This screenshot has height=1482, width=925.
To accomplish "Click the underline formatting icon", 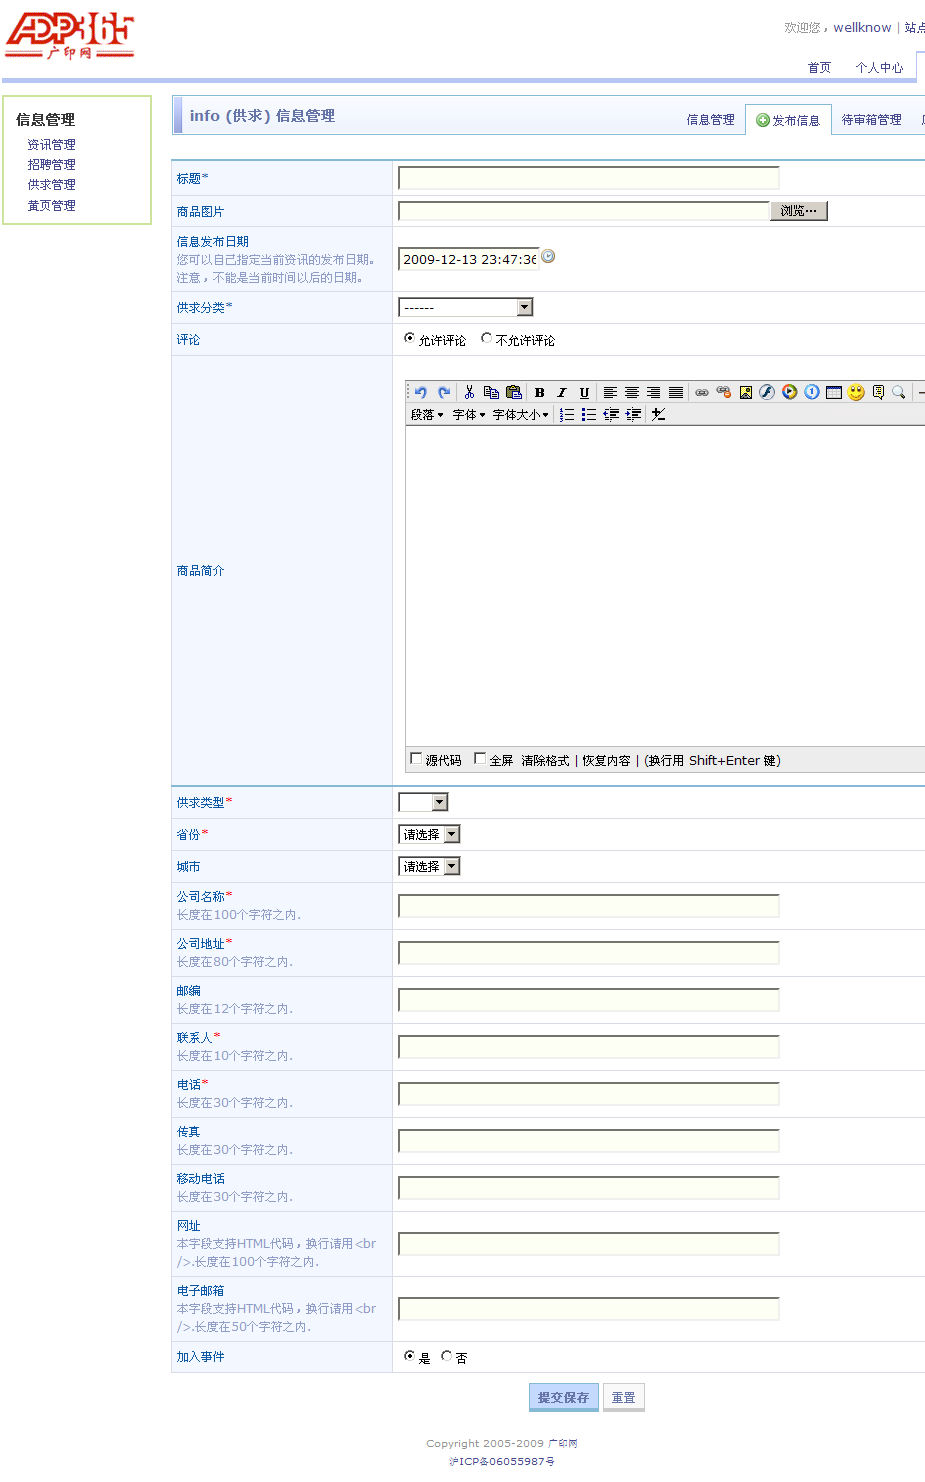I will click(584, 392).
